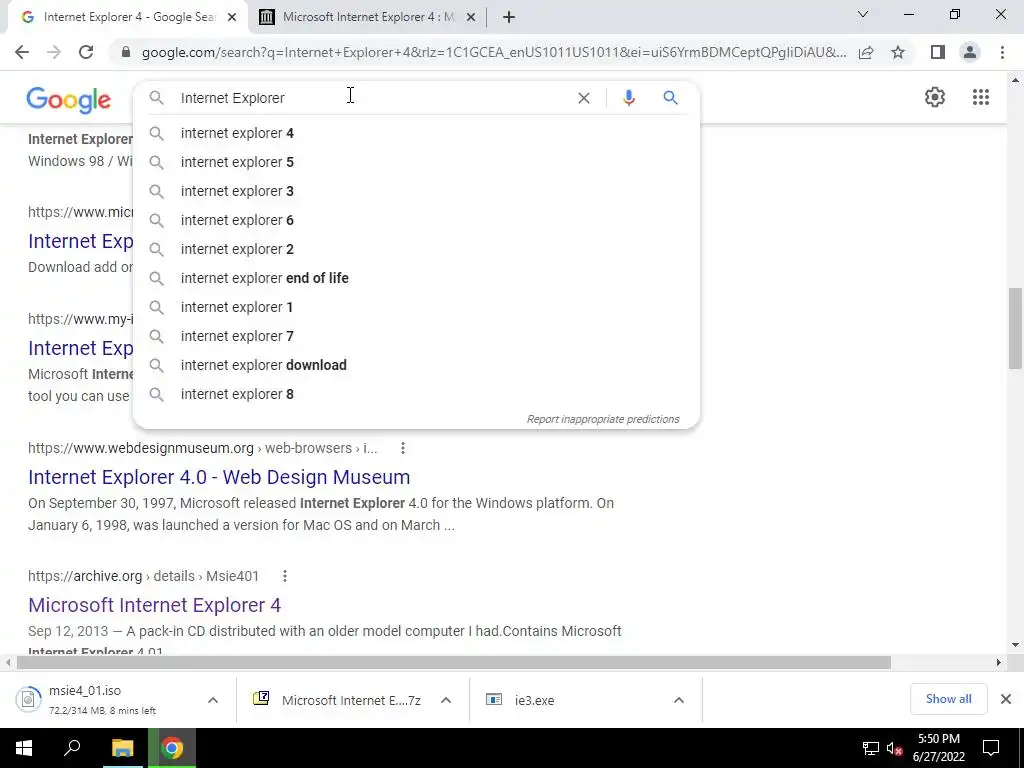The height and width of the screenshot is (768, 1024).
Task: Open the Microsoft Internet Explorer 4 archive.org result
Action: point(154,605)
